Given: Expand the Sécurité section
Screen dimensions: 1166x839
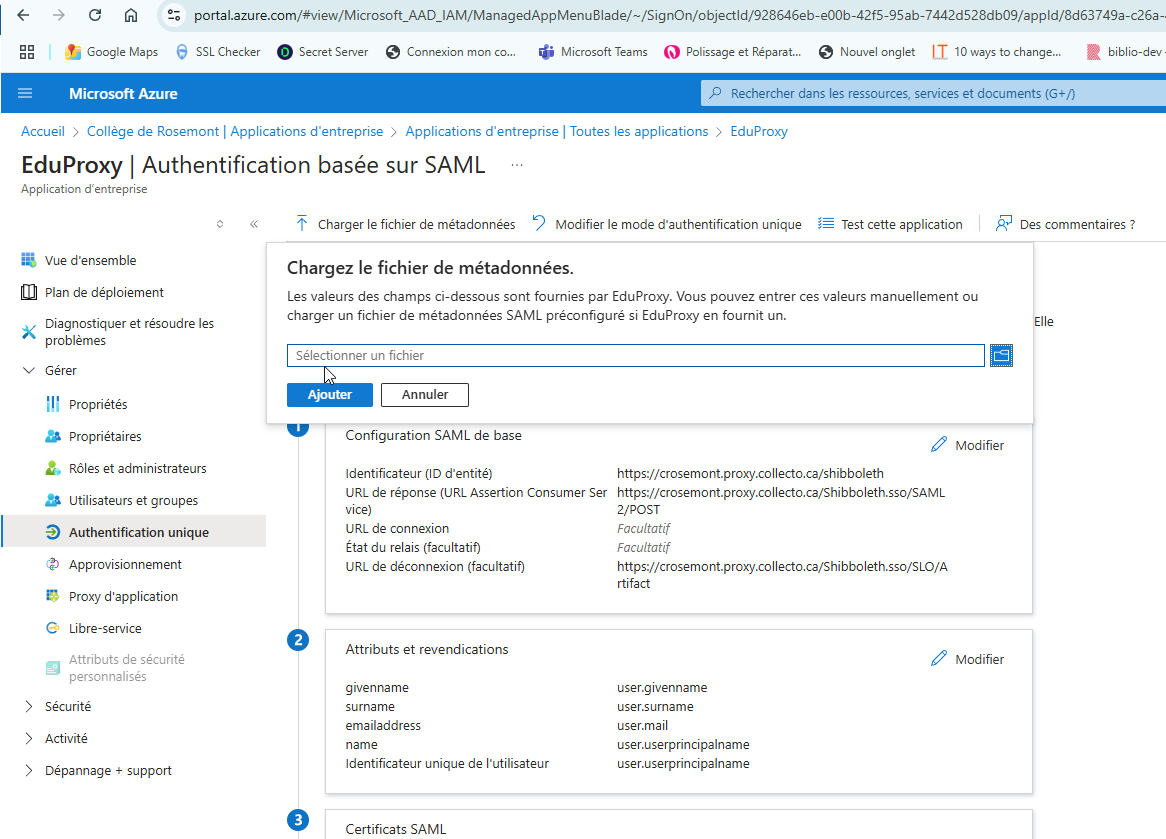Looking at the screenshot, I should 28,706.
